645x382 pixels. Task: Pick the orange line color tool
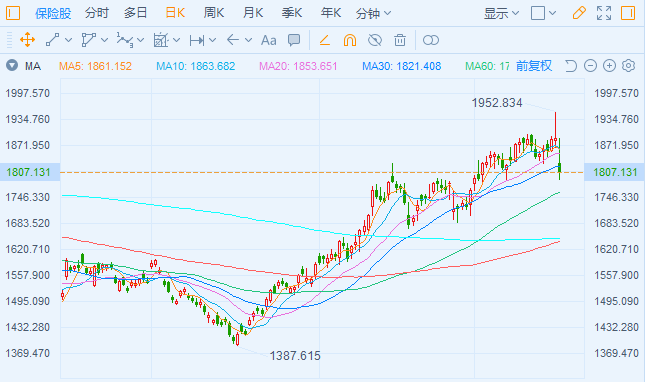tap(325, 40)
